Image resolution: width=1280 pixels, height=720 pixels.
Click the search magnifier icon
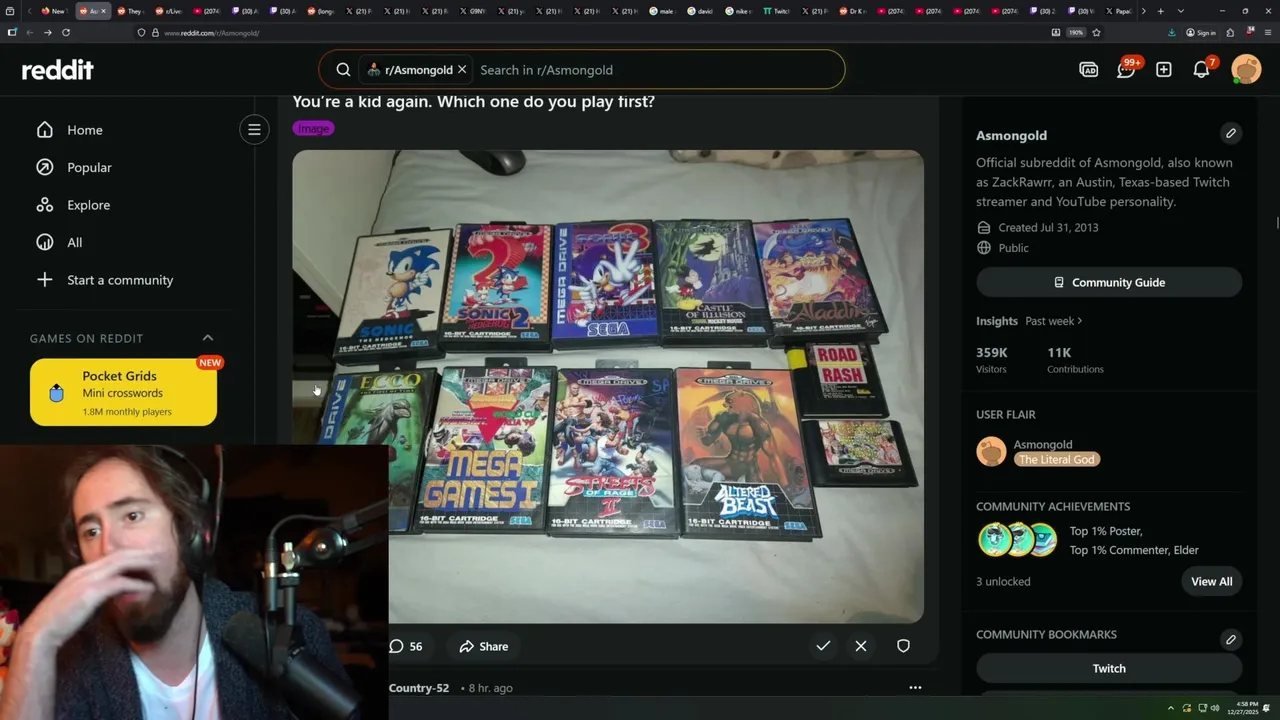343,70
